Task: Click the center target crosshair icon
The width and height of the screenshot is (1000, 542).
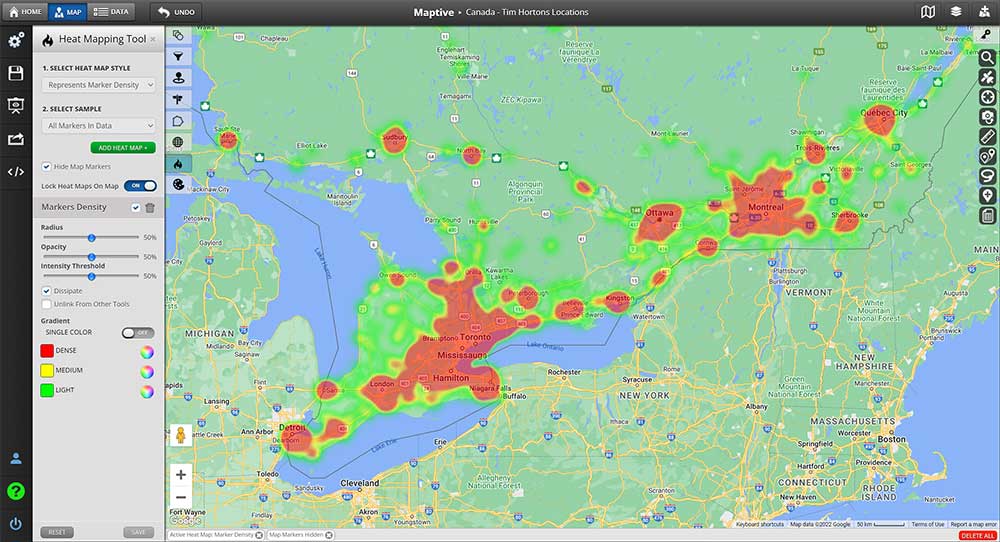Action: click(x=987, y=98)
